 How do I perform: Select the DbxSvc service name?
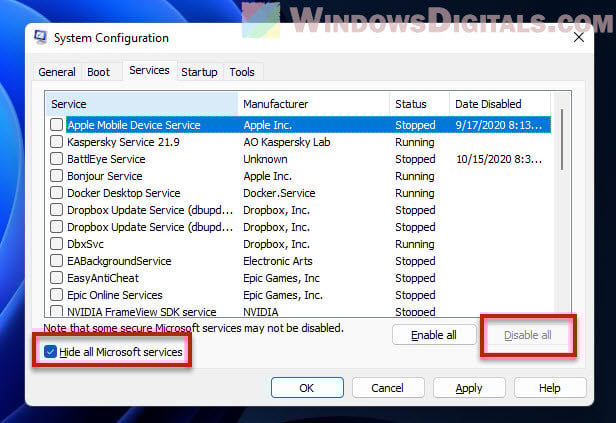85,244
